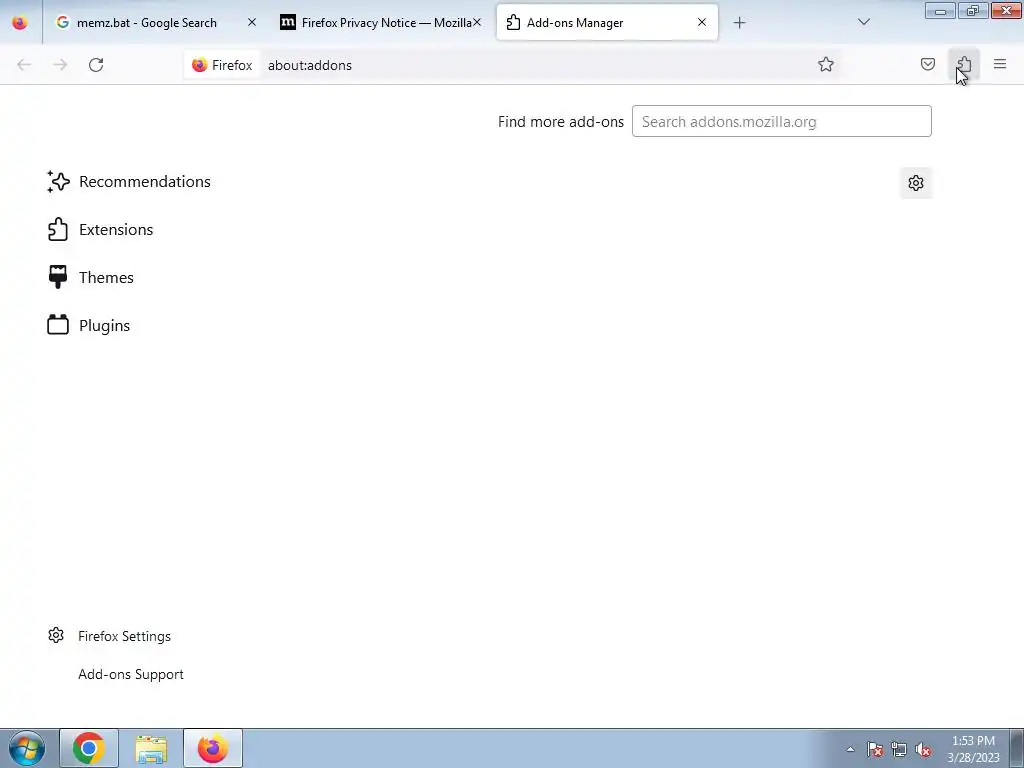Screen dimensions: 1024x768
Task: Open Save to Pocket button
Action: (927, 65)
